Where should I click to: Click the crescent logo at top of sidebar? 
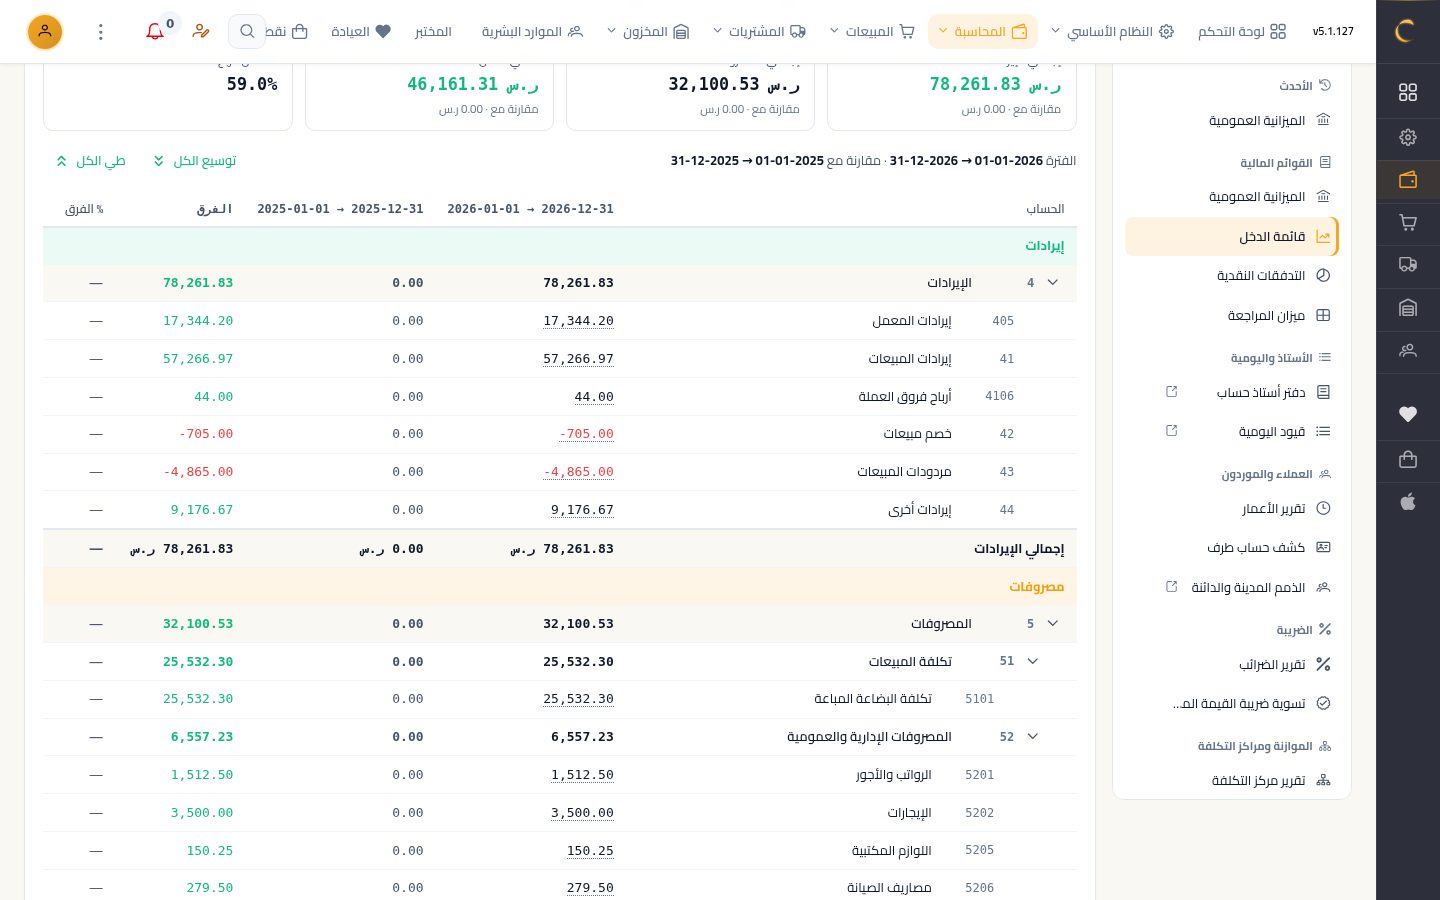[x=1405, y=31]
